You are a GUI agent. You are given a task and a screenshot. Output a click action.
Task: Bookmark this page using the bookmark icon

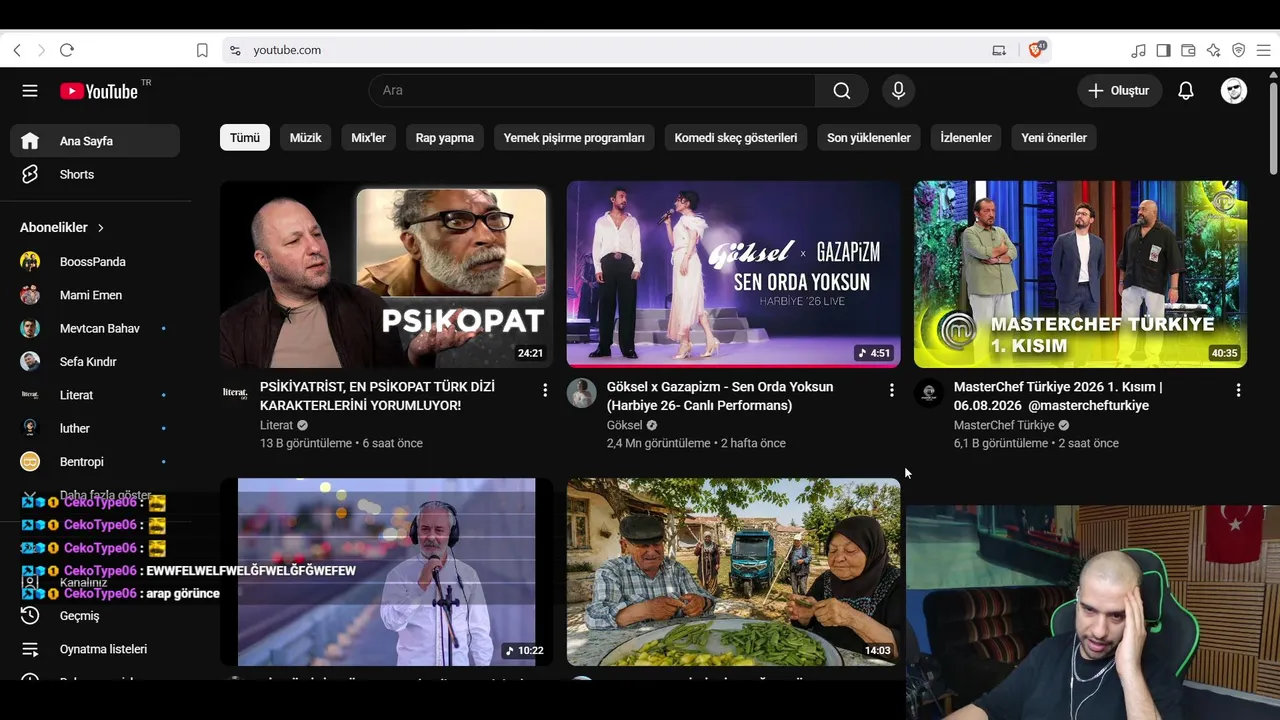202,50
